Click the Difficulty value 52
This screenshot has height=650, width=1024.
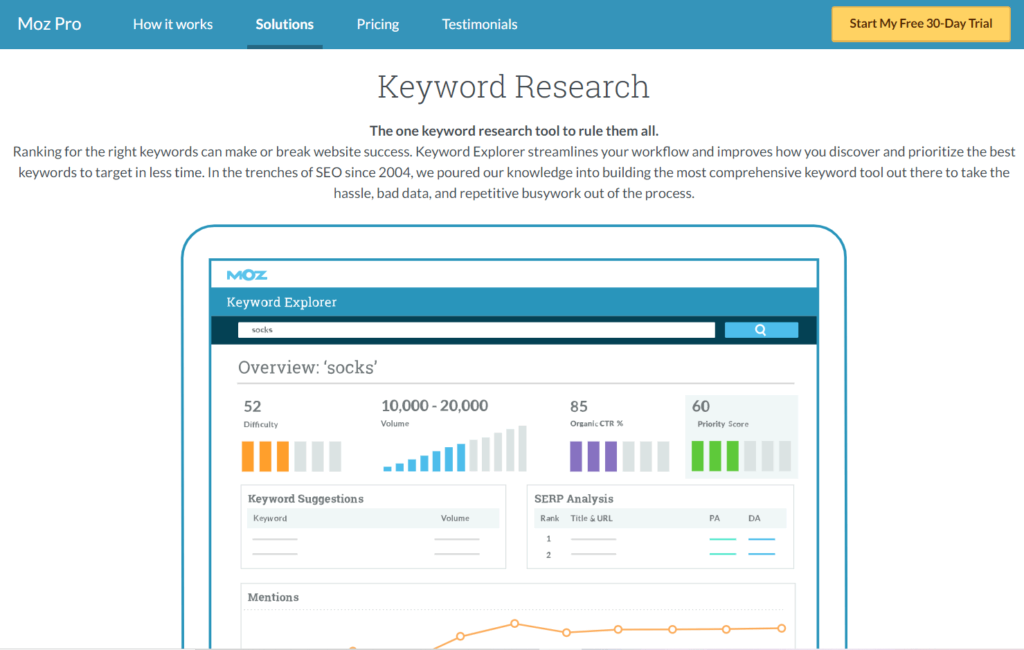click(x=253, y=406)
